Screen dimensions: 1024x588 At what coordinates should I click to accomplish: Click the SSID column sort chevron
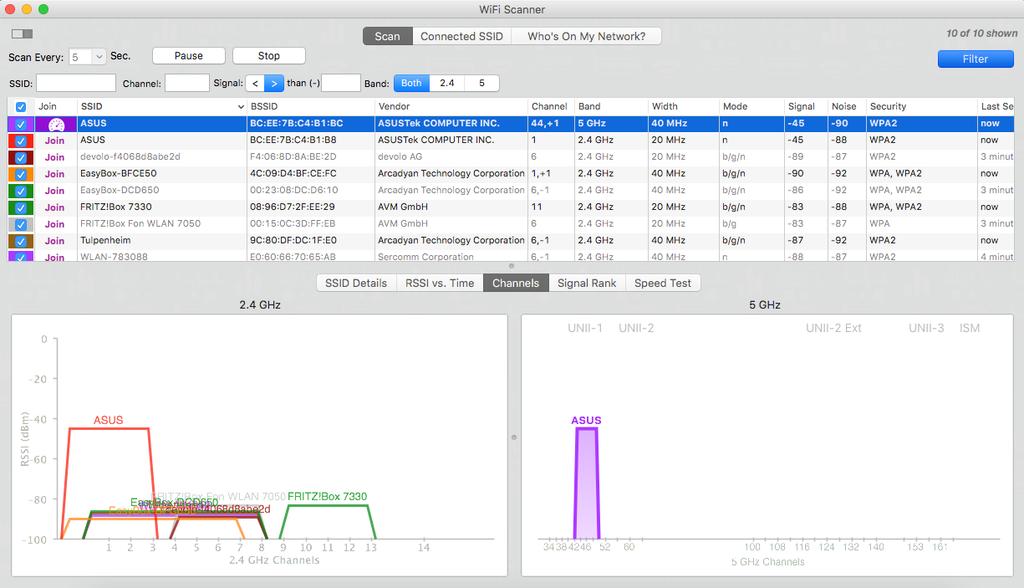(x=240, y=106)
